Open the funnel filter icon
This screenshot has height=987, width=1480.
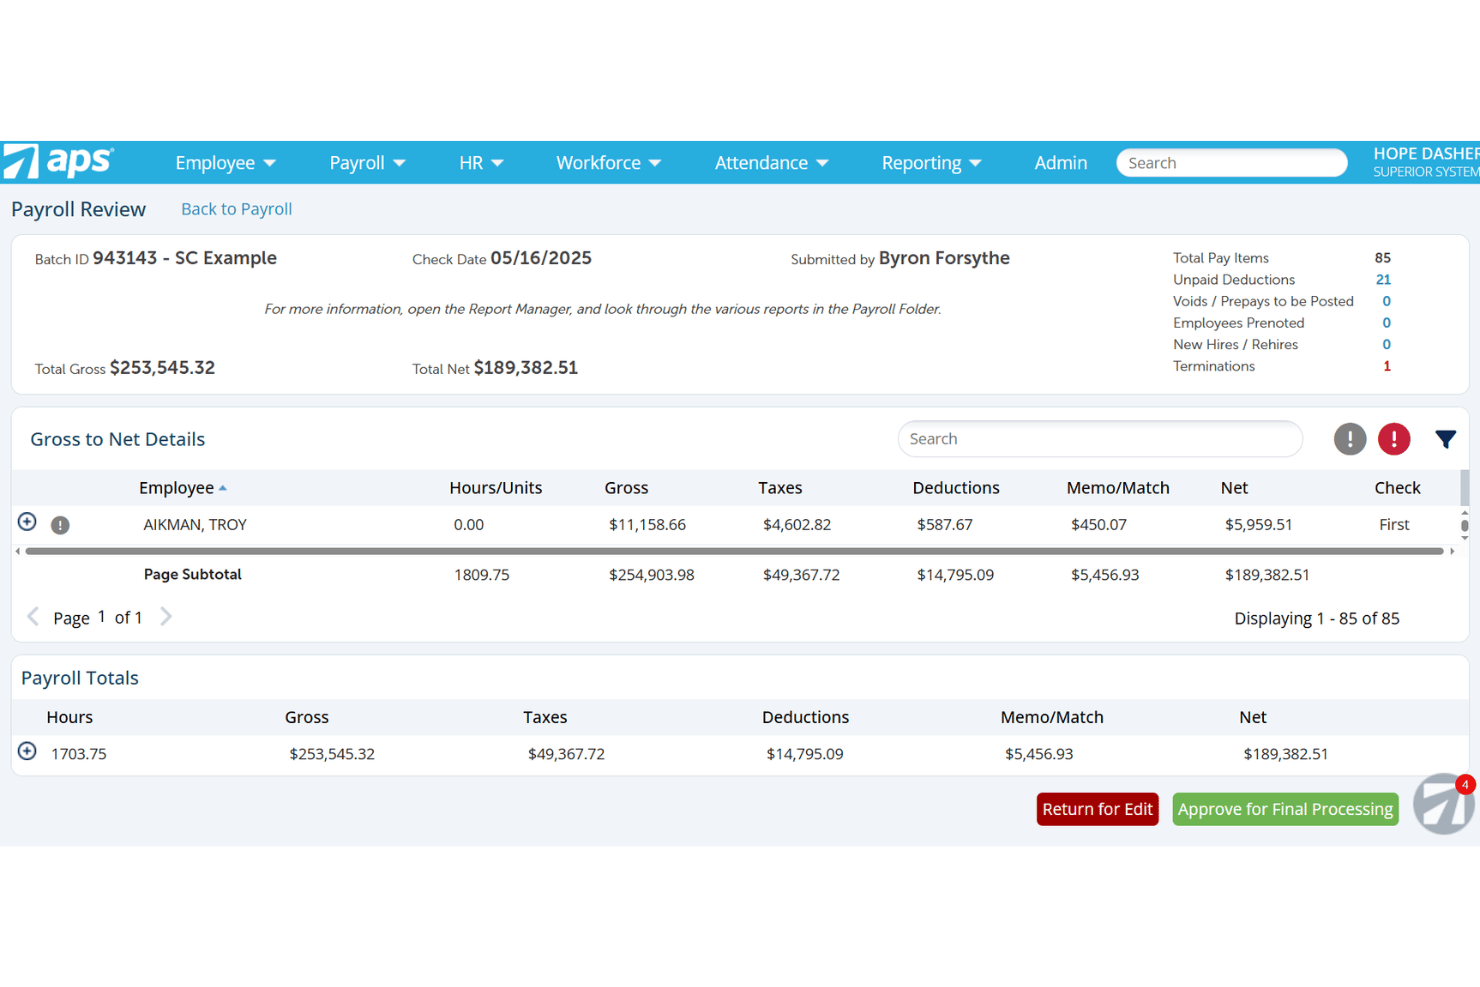point(1445,439)
